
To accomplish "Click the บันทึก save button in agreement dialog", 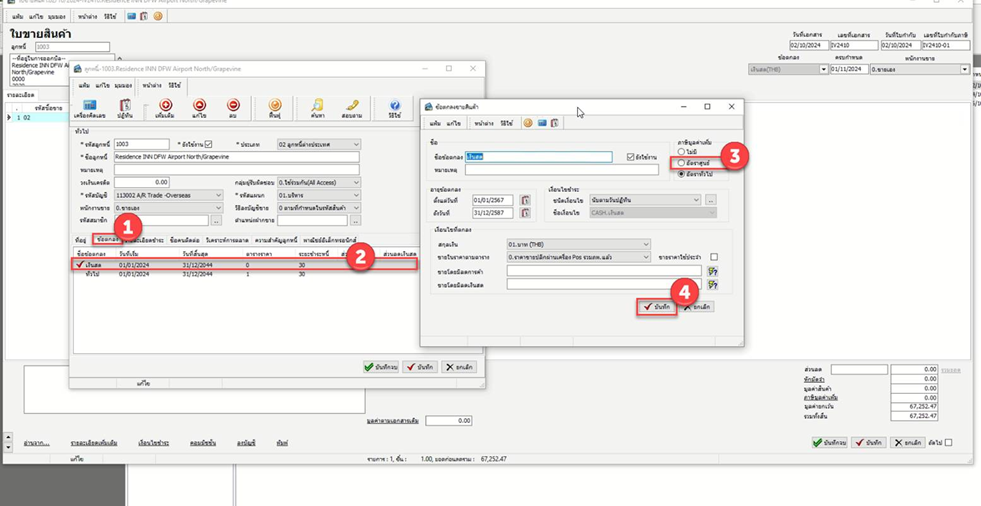I will 657,307.
